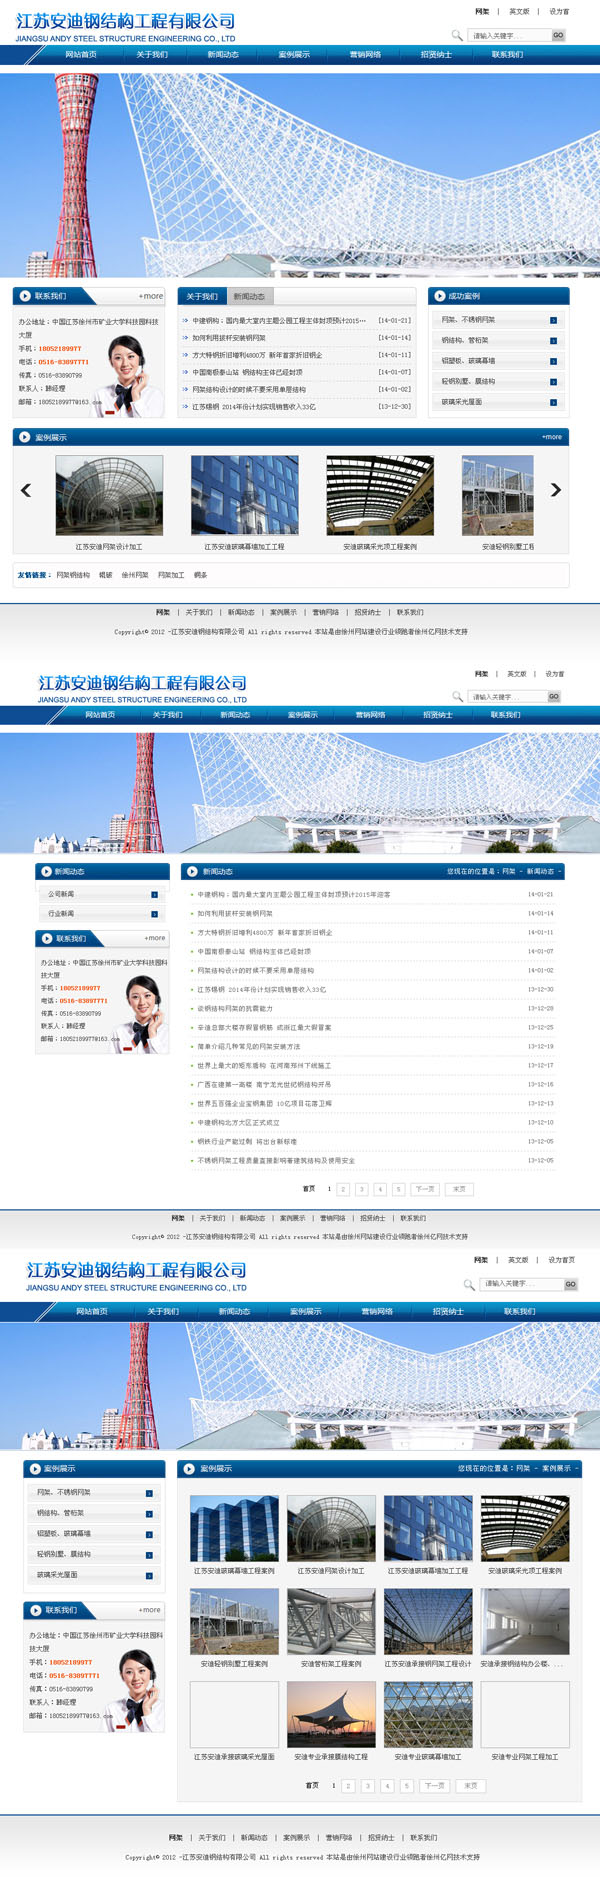This screenshot has width=600, height=1877.
Task: Open news article 广西在建第一高楼
Action: coord(264,1085)
